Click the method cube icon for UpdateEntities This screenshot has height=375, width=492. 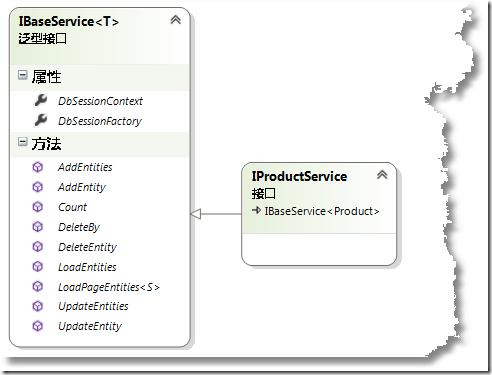pos(38,306)
